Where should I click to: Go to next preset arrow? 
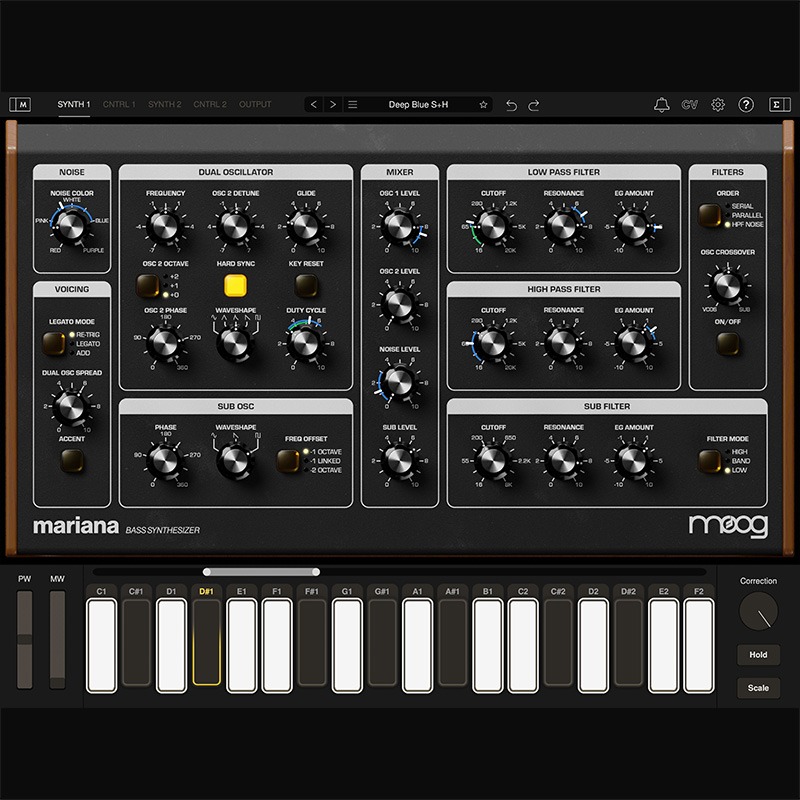(x=333, y=105)
